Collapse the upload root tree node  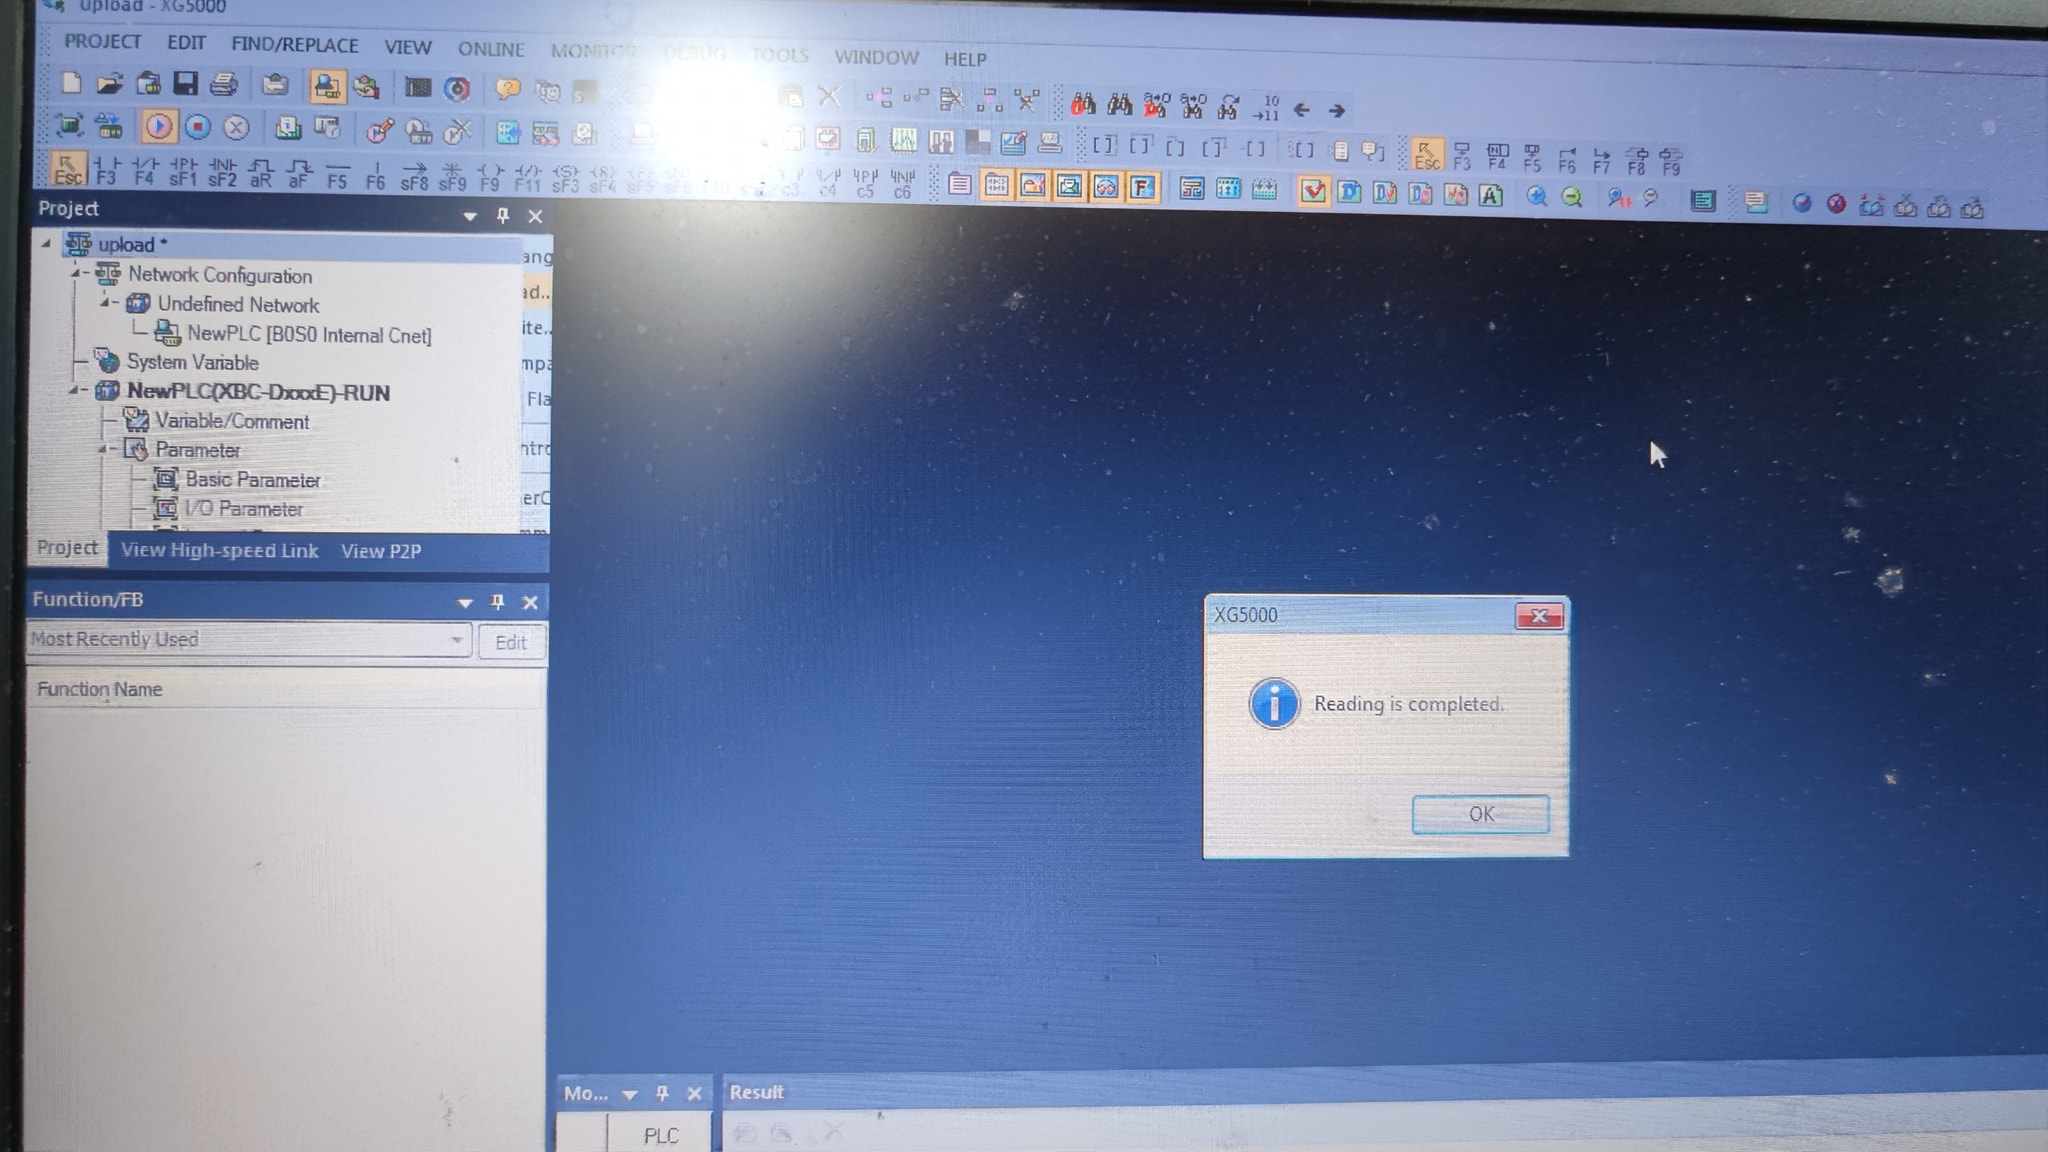point(46,243)
